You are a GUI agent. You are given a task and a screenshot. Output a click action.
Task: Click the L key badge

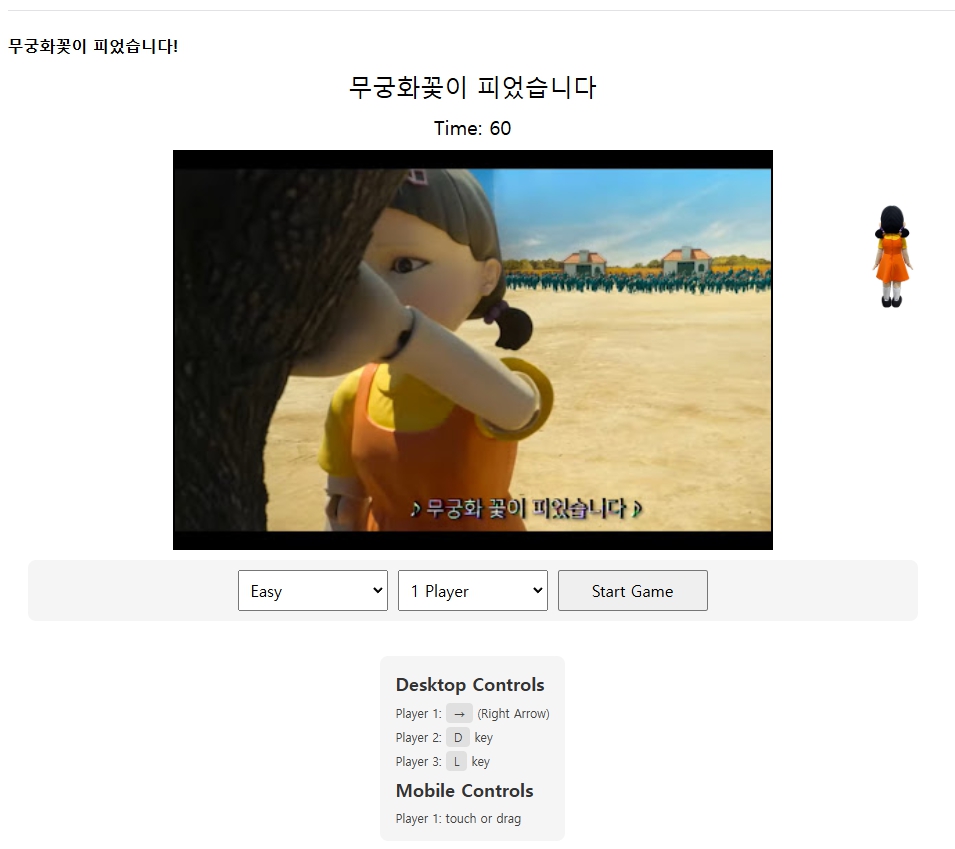[456, 762]
